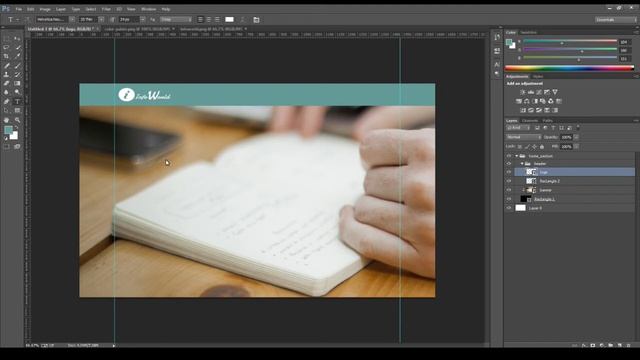Select the Crop tool
Image resolution: width=640 pixels, height=360 pixels.
pos(7,56)
